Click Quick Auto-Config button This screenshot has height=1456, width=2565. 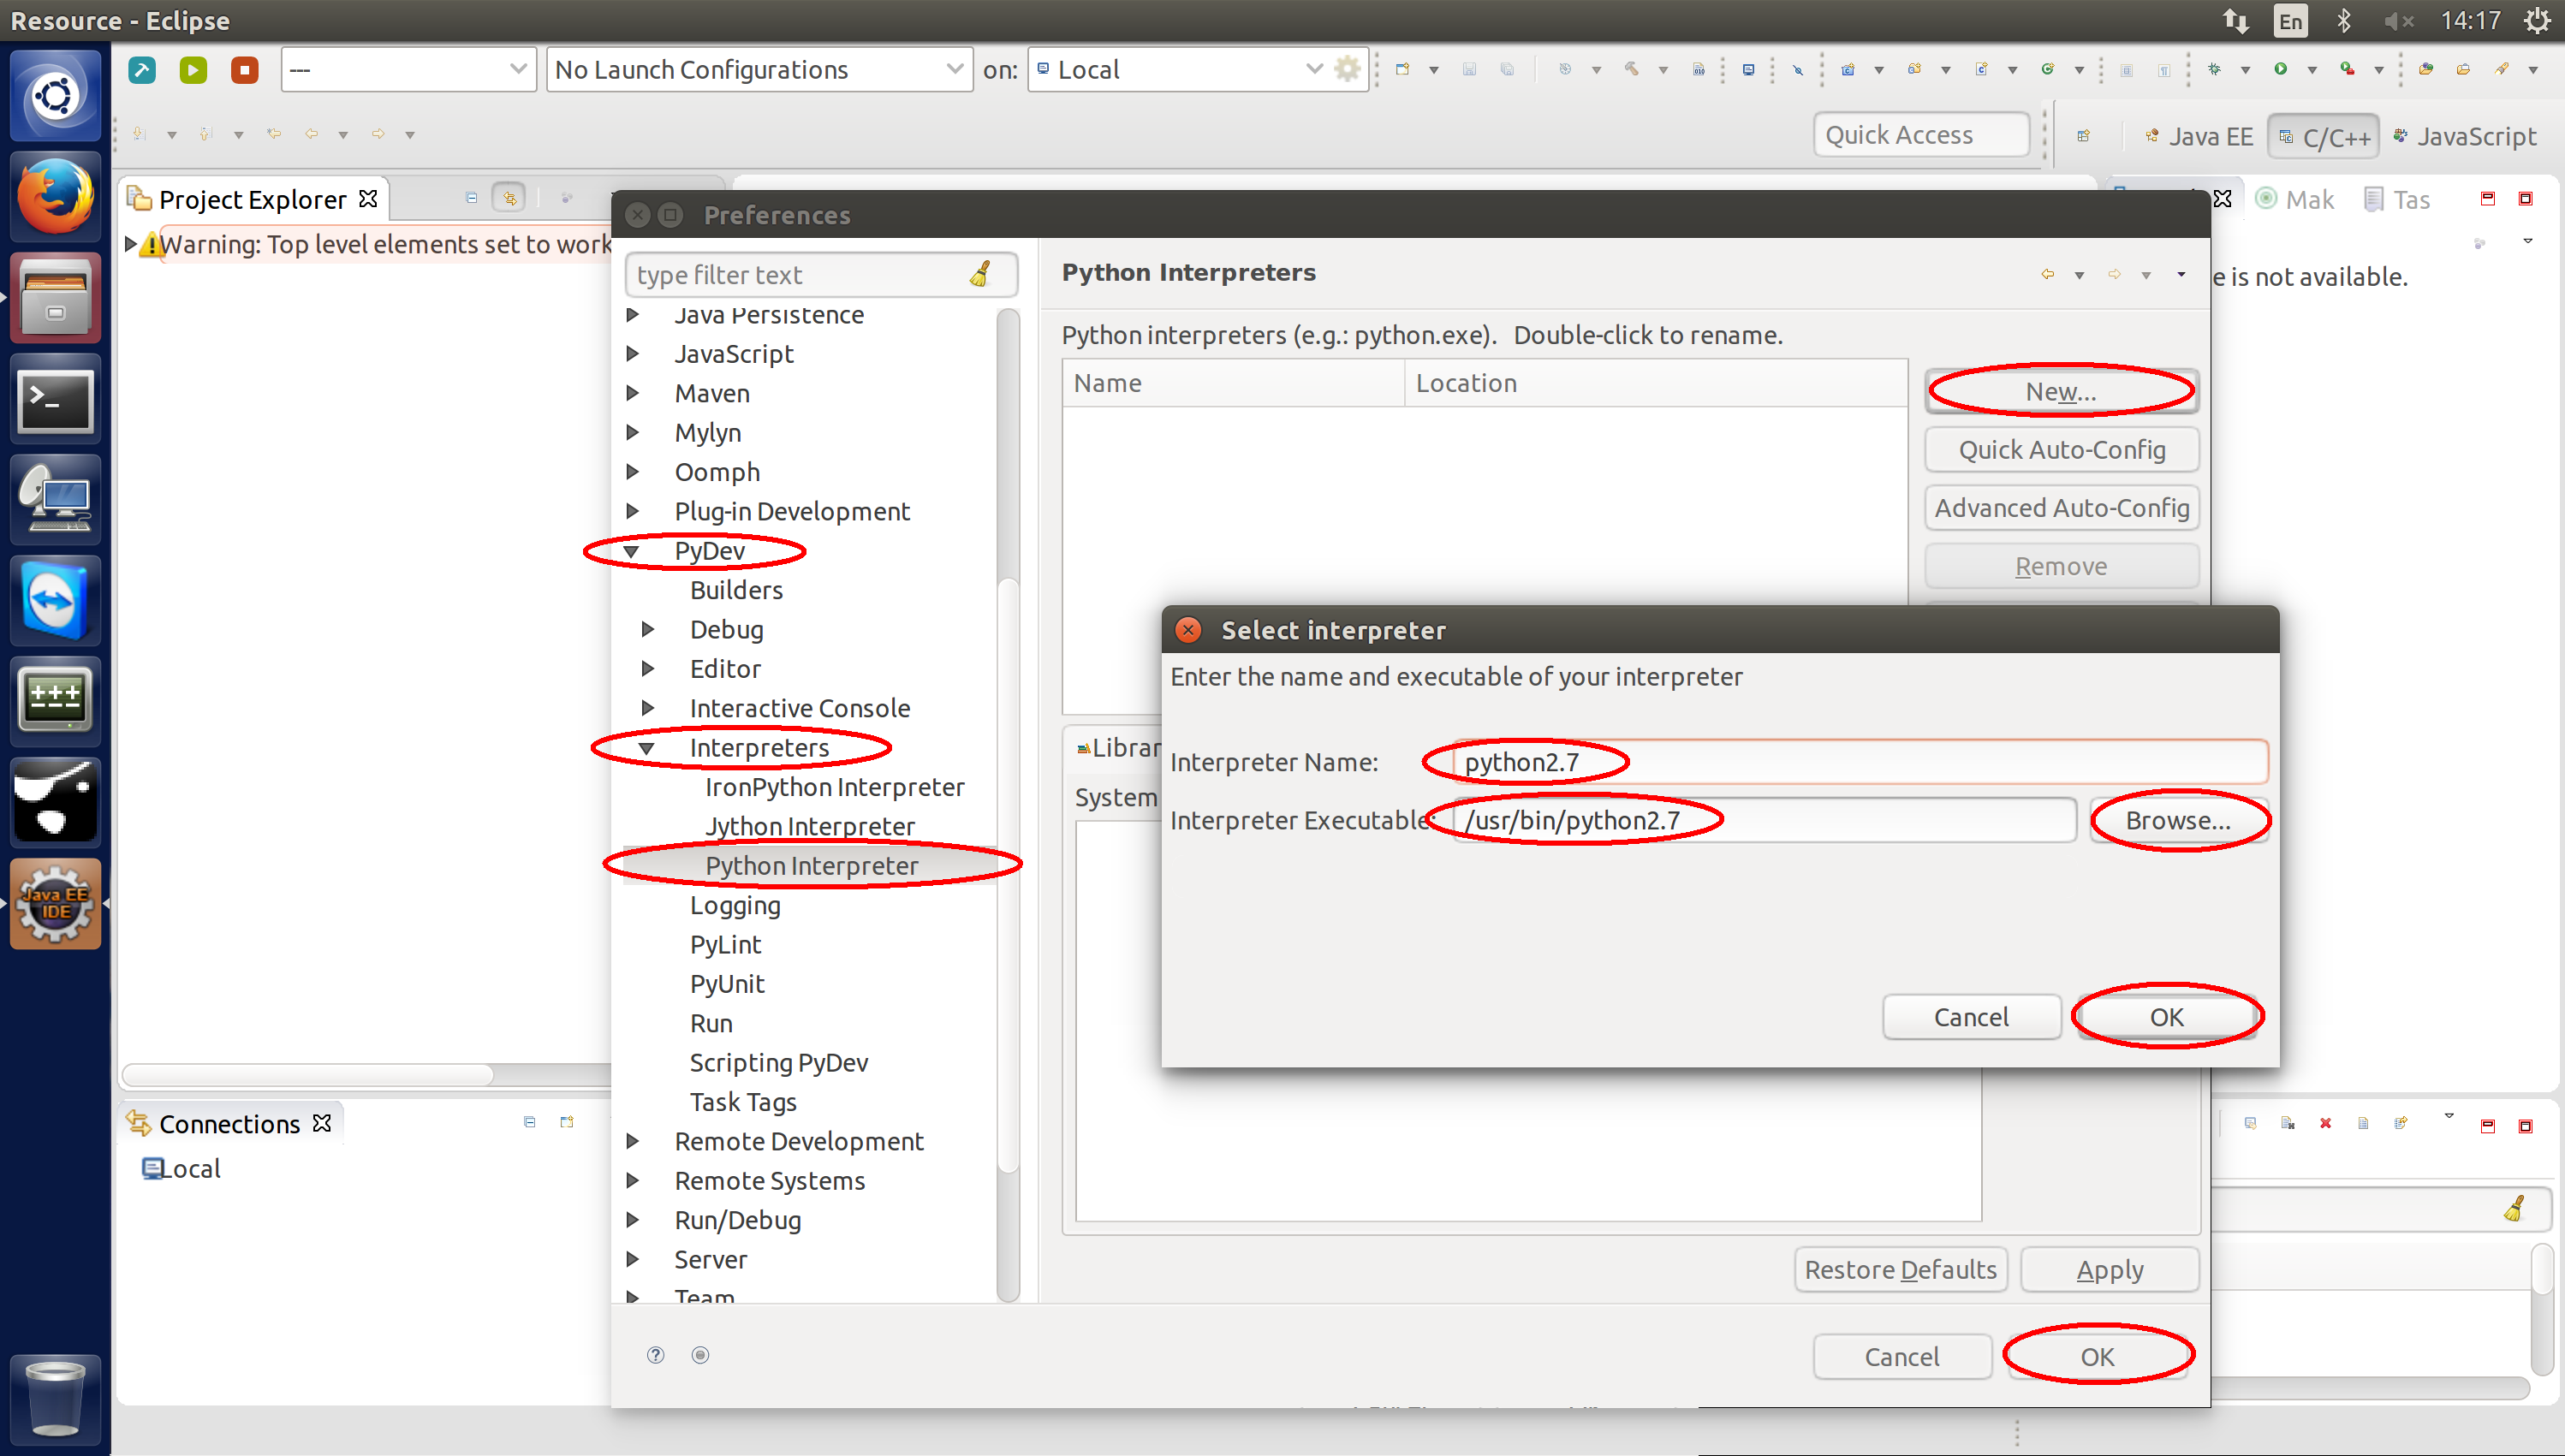click(2061, 449)
